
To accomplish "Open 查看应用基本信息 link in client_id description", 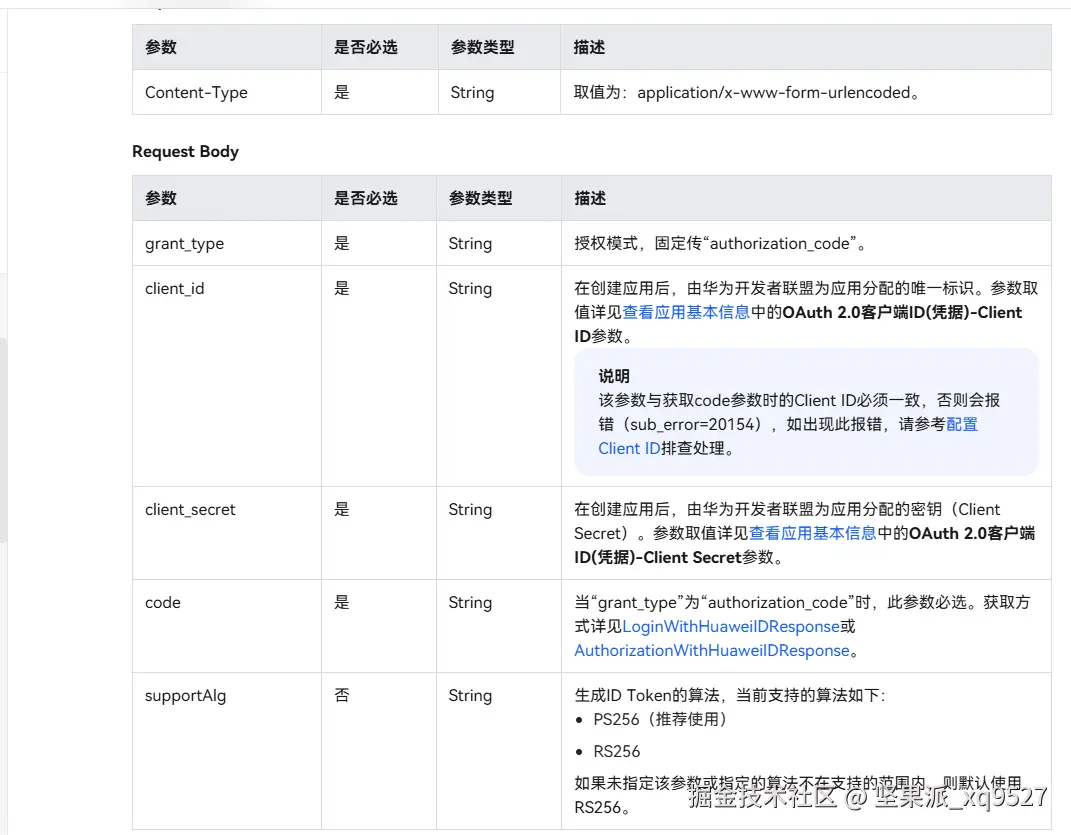I will click(686, 312).
